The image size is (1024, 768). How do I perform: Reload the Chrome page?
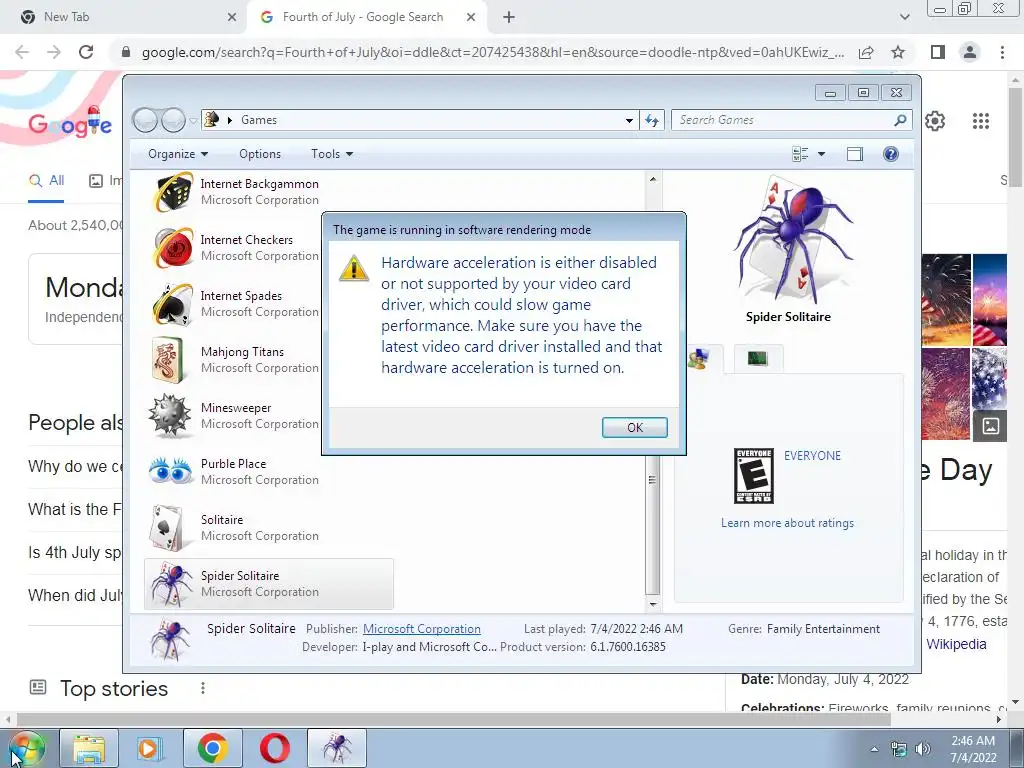click(86, 52)
